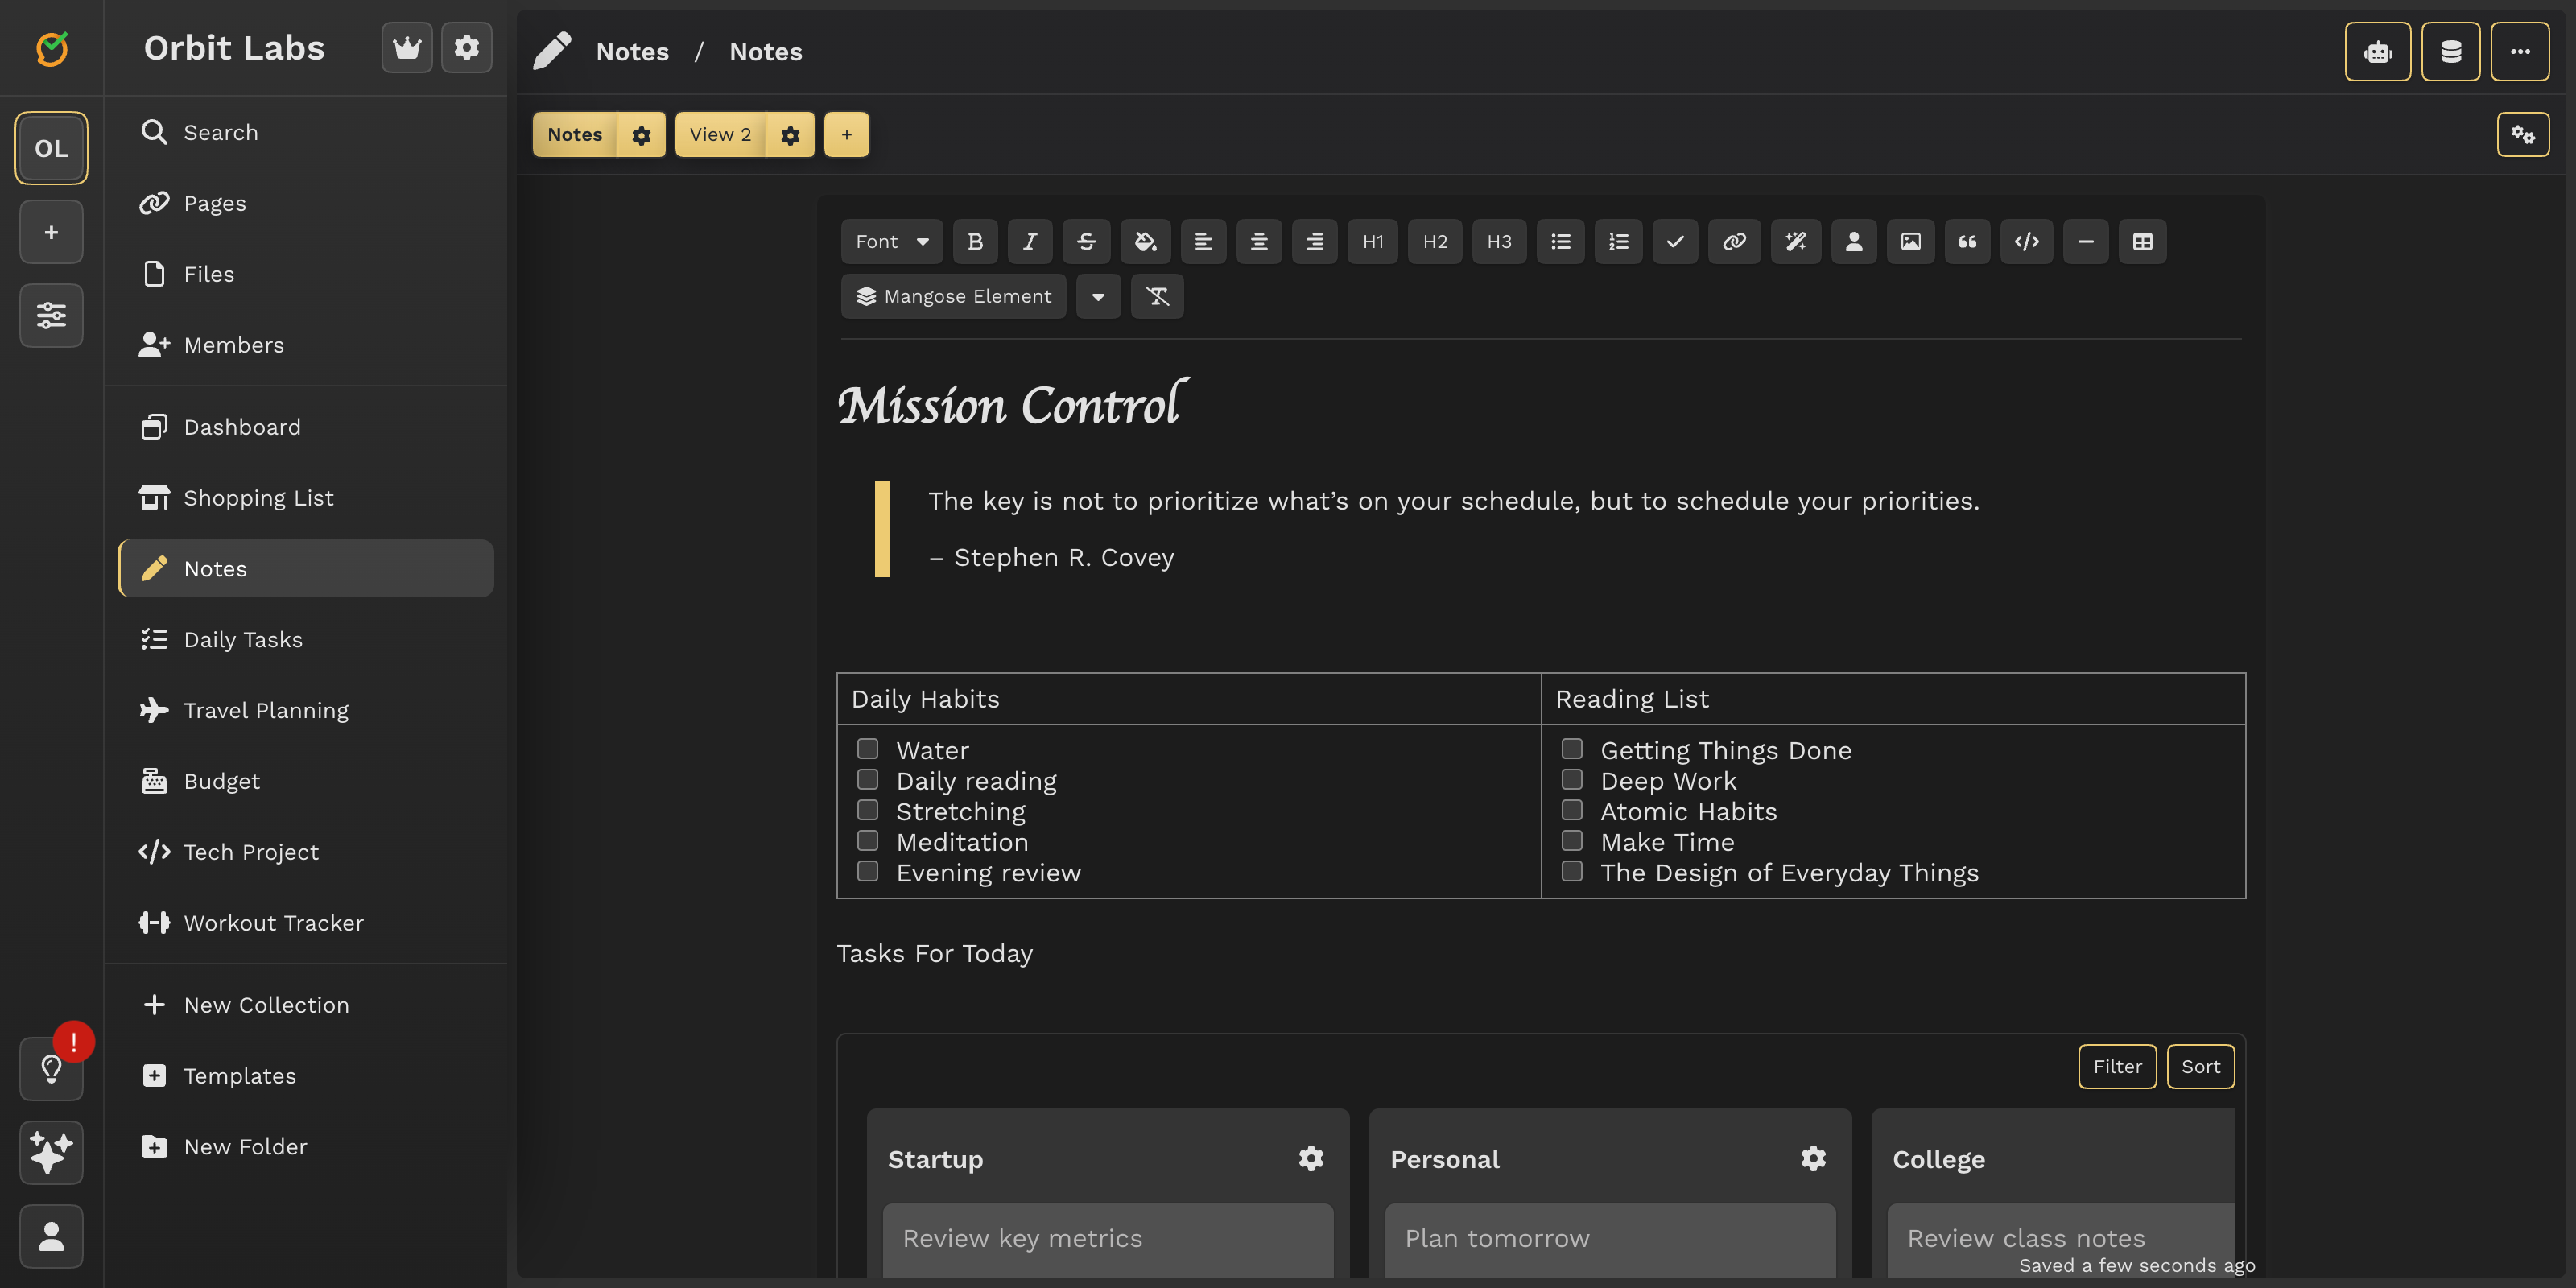The width and height of the screenshot is (2576, 1288).
Task: Apply strikethrough formatting from the toolbar
Action: tap(1086, 241)
